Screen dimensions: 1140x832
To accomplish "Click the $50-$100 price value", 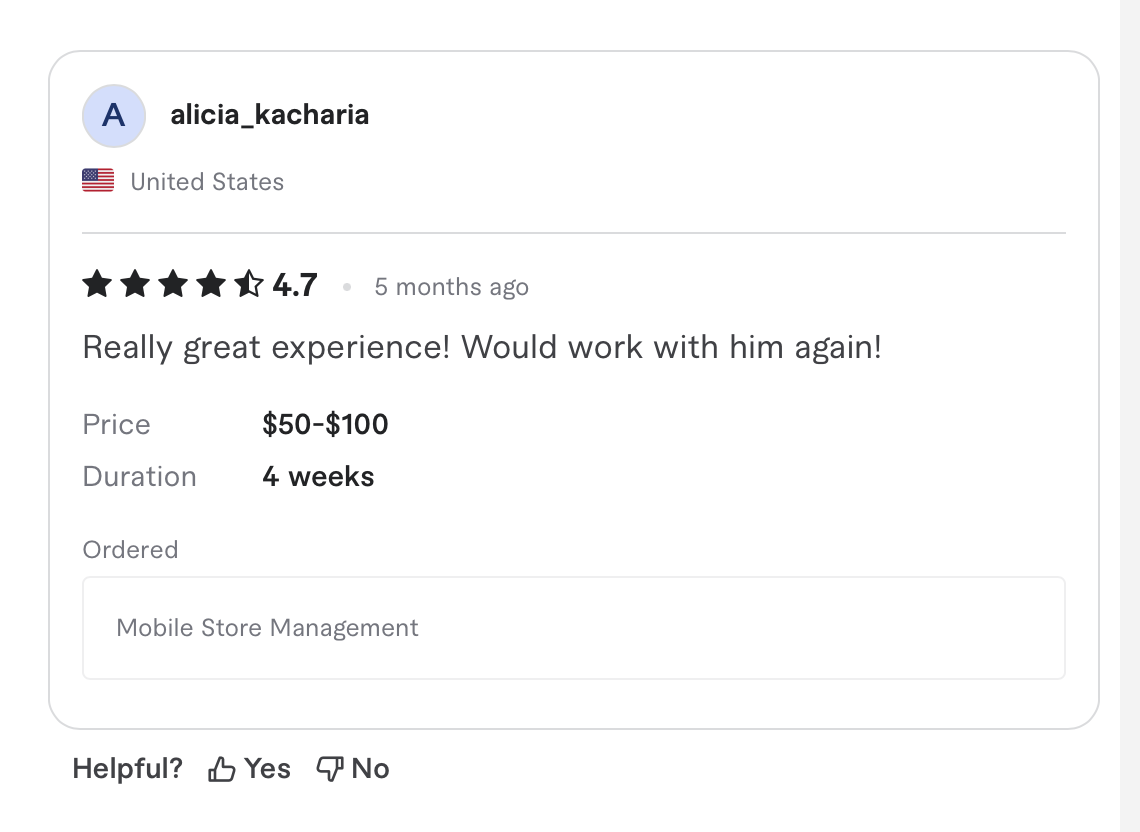I will click(x=324, y=424).
